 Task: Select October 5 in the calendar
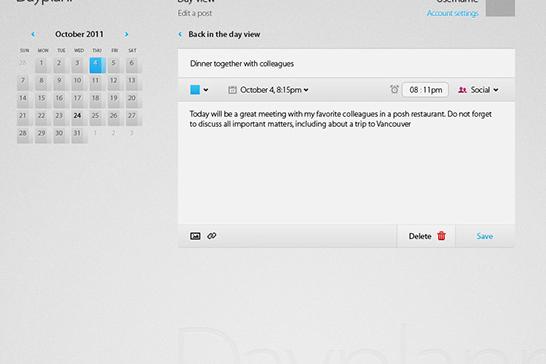115,65
